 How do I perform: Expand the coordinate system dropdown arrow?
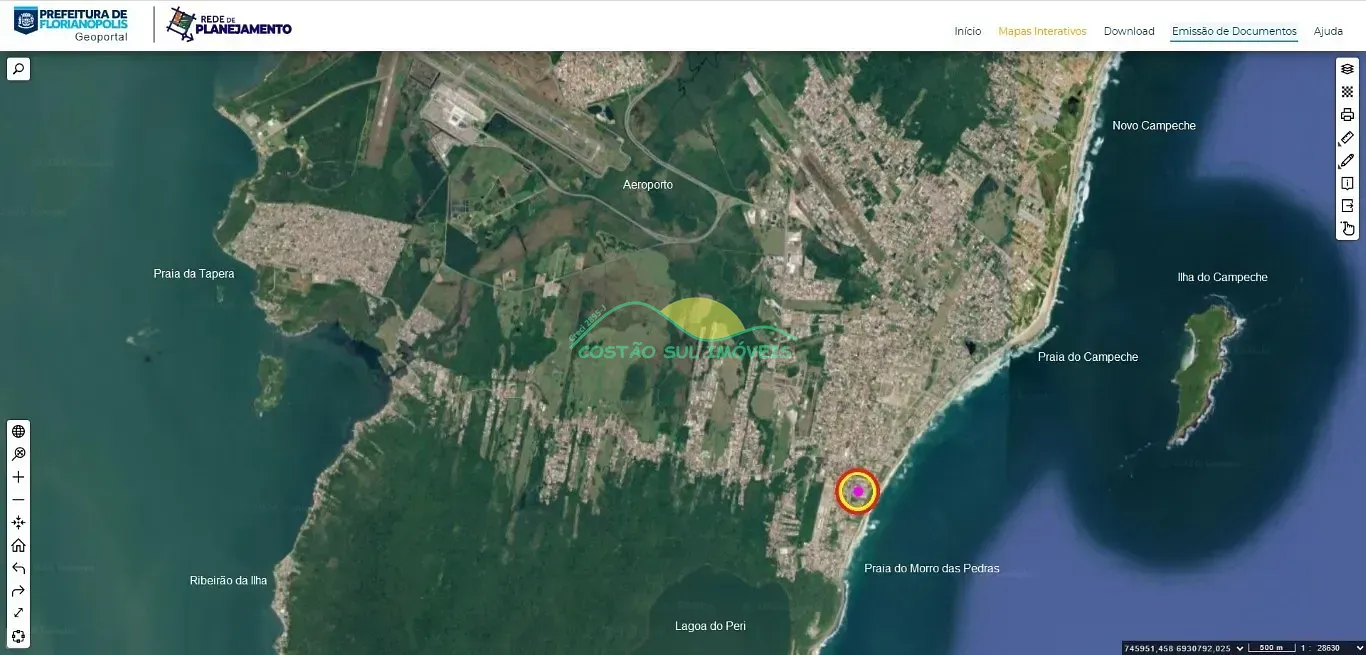(x=1240, y=648)
